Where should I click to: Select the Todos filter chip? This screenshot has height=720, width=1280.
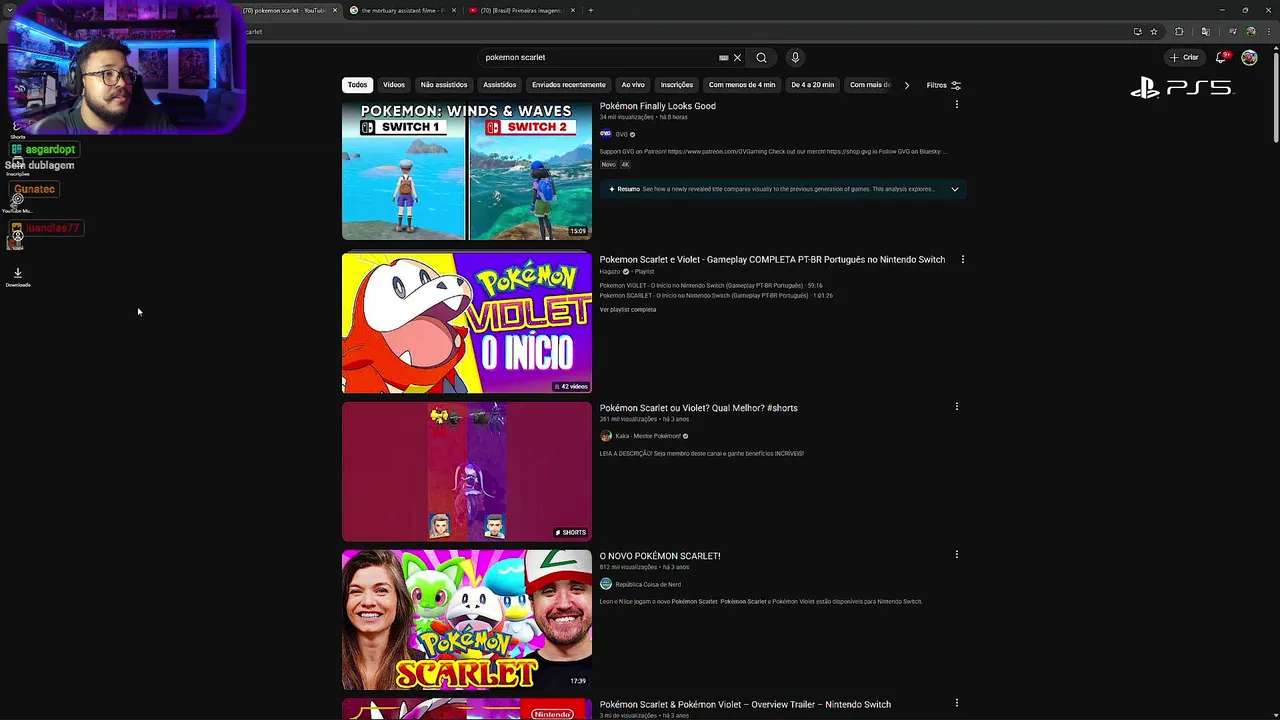pos(357,85)
